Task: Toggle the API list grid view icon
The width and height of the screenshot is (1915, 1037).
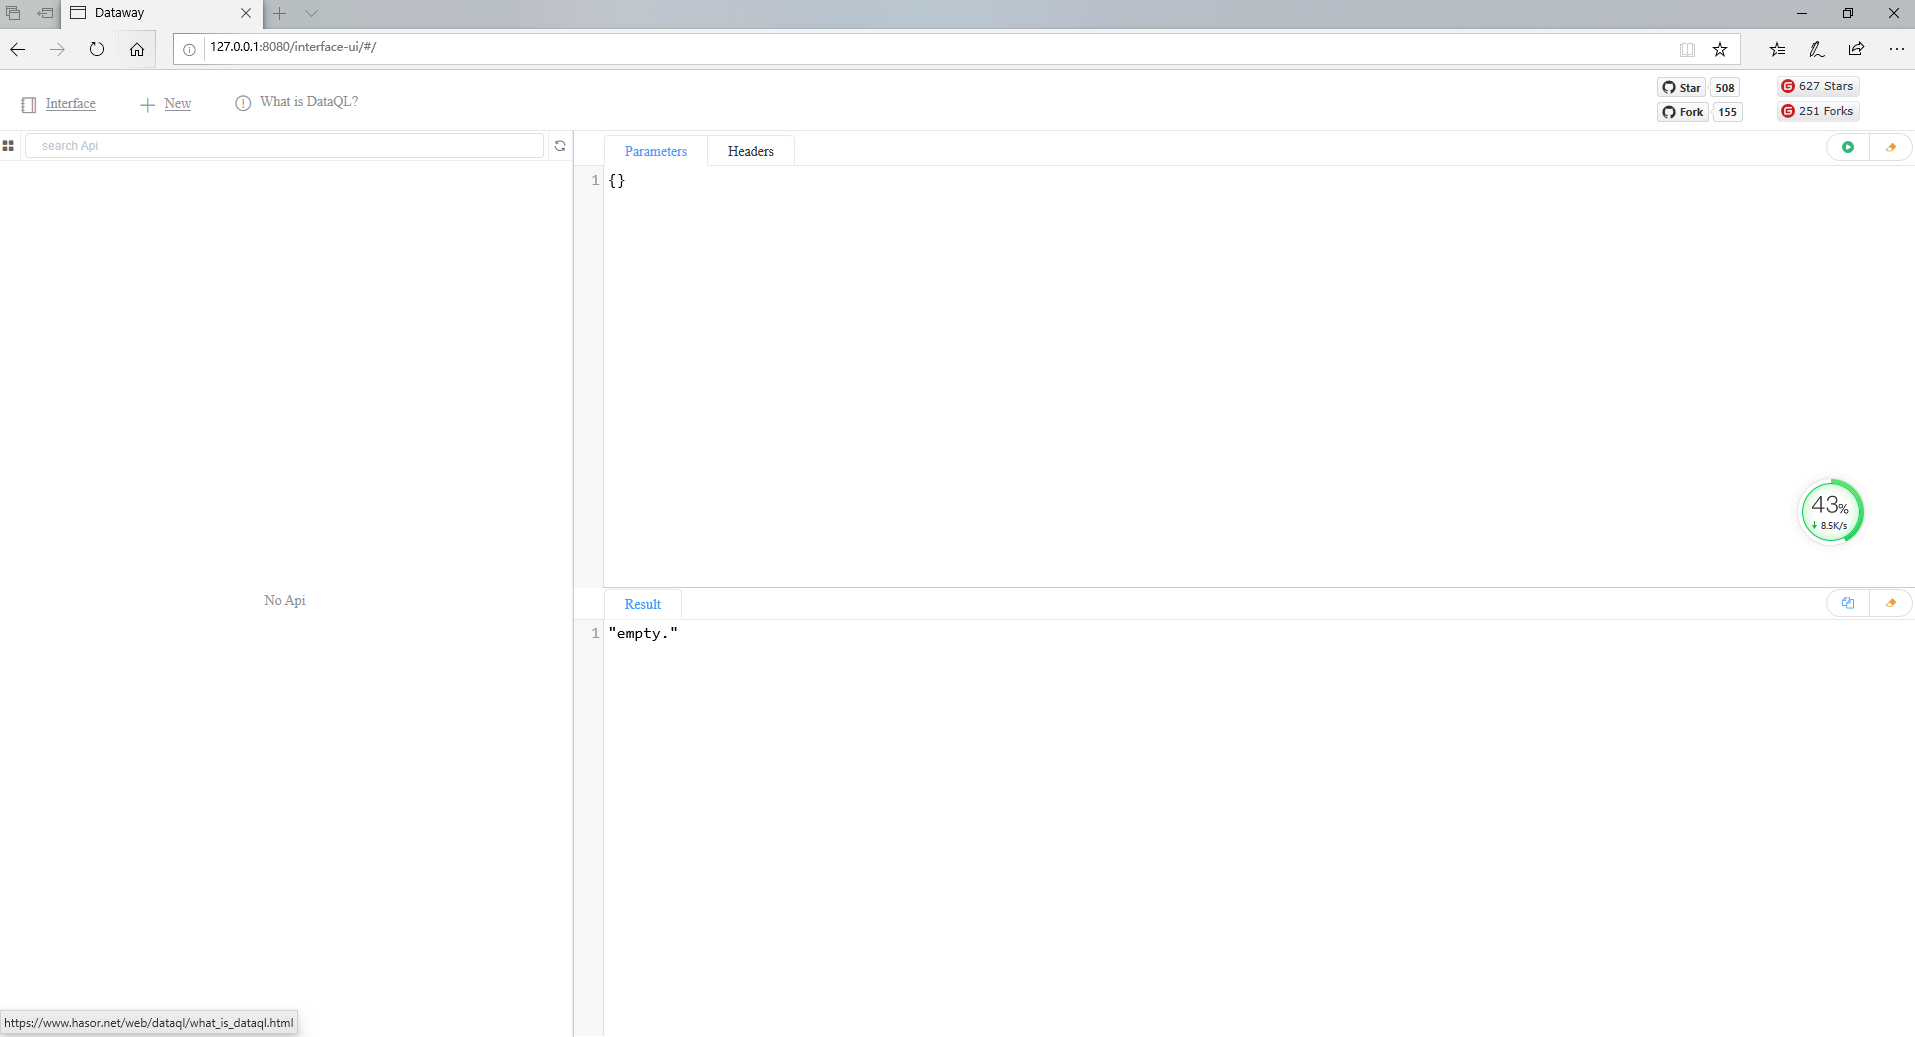Action: pyautogui.click(x=8, y=146)
